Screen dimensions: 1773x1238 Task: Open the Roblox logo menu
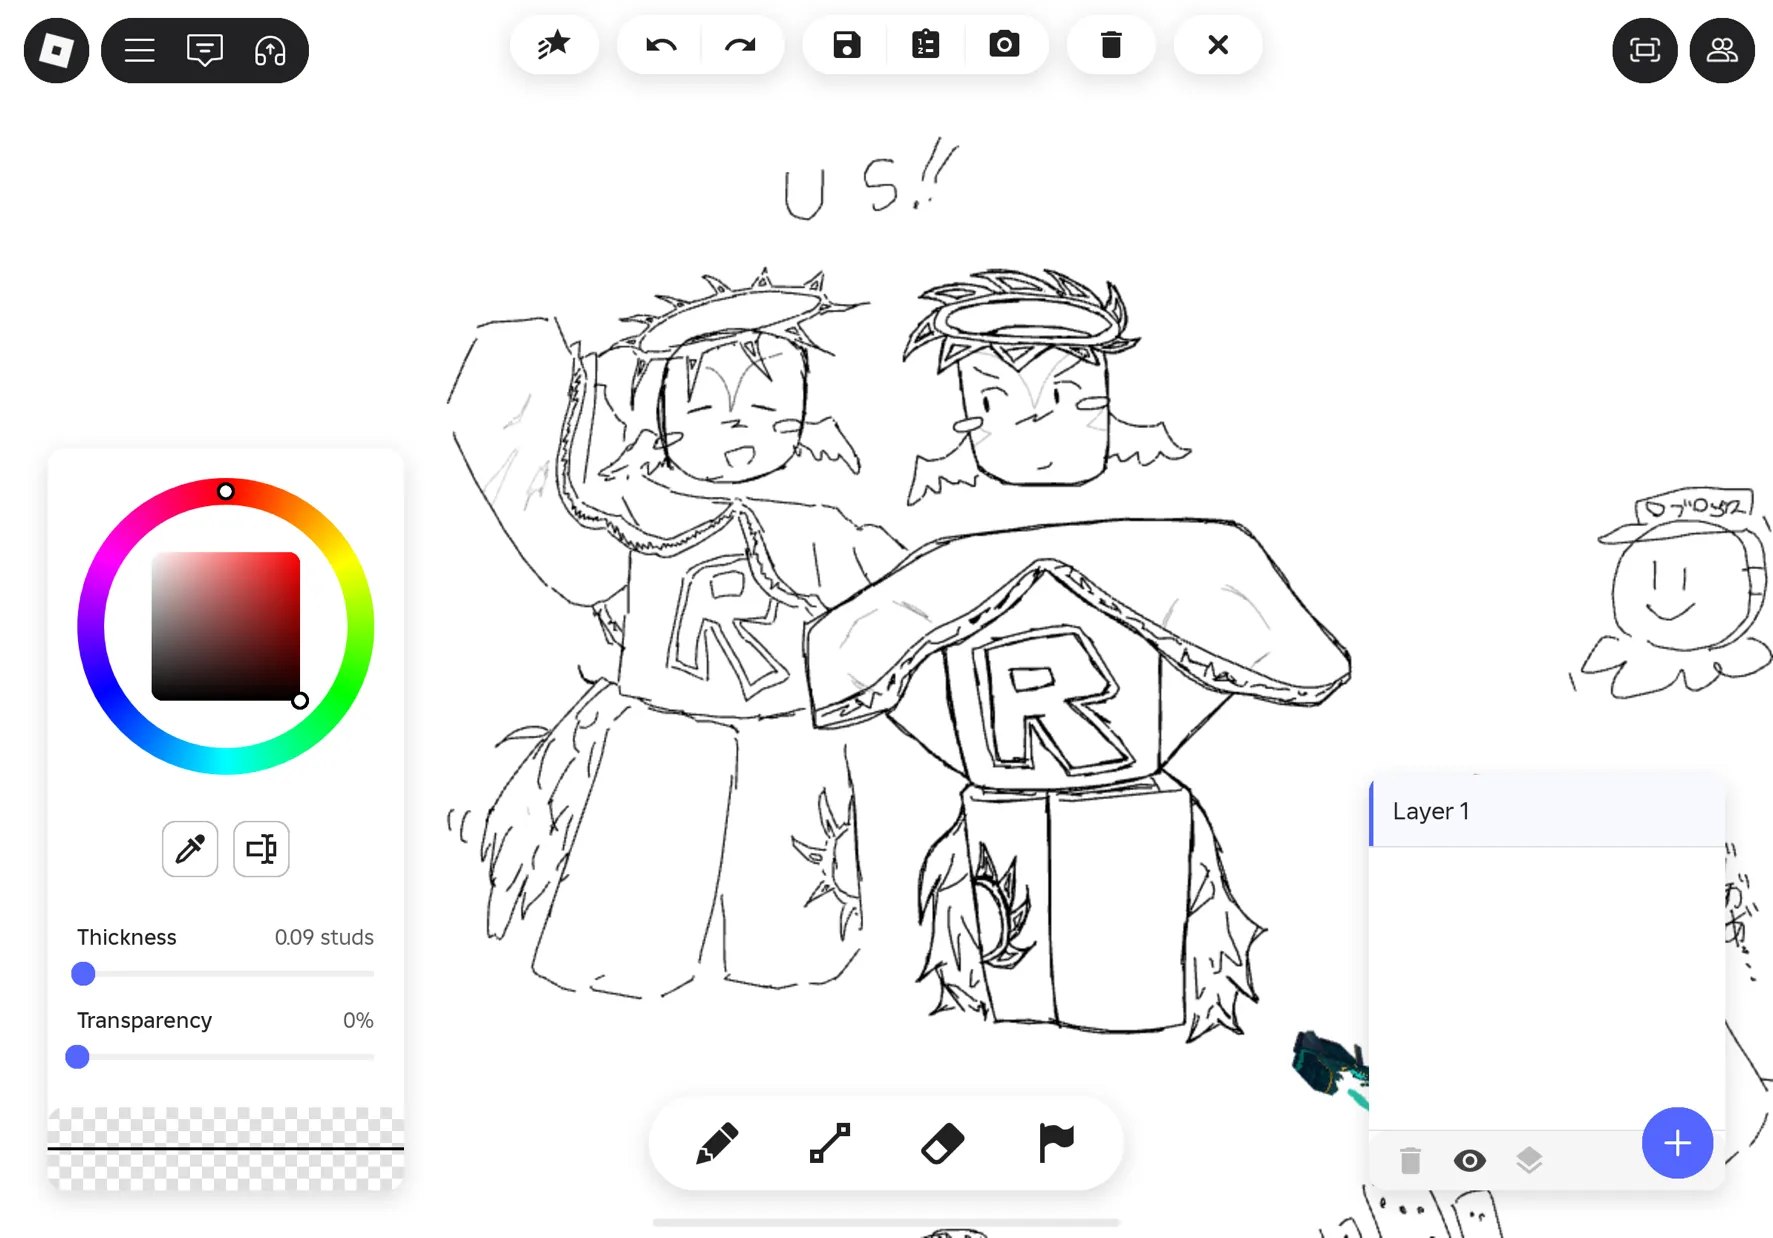56,50
